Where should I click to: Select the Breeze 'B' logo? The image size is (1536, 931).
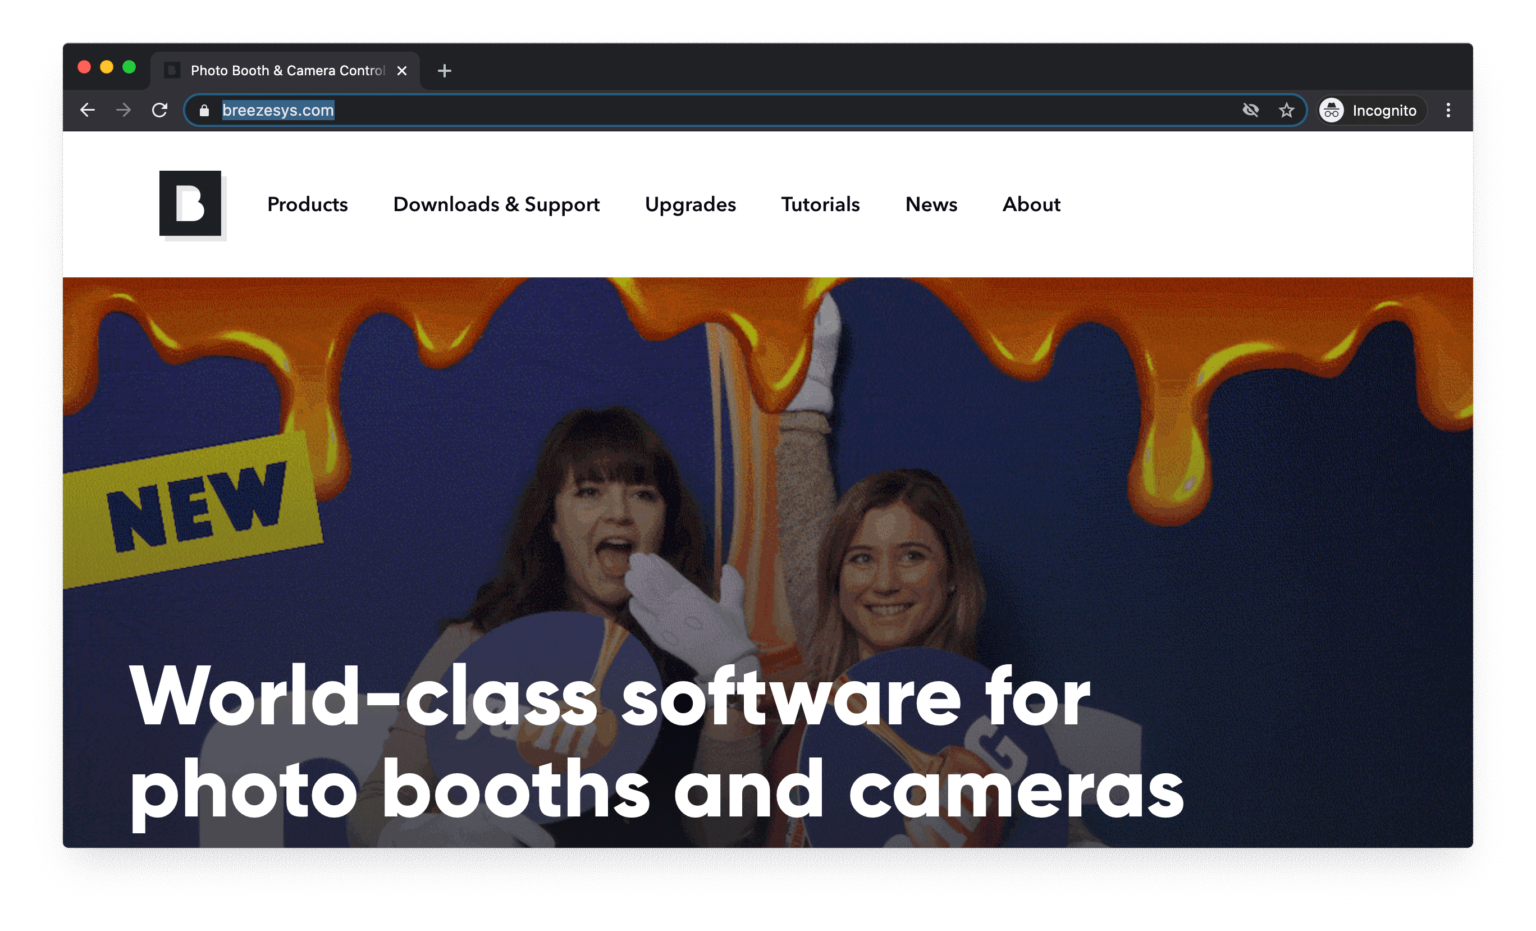click(190, 203)
